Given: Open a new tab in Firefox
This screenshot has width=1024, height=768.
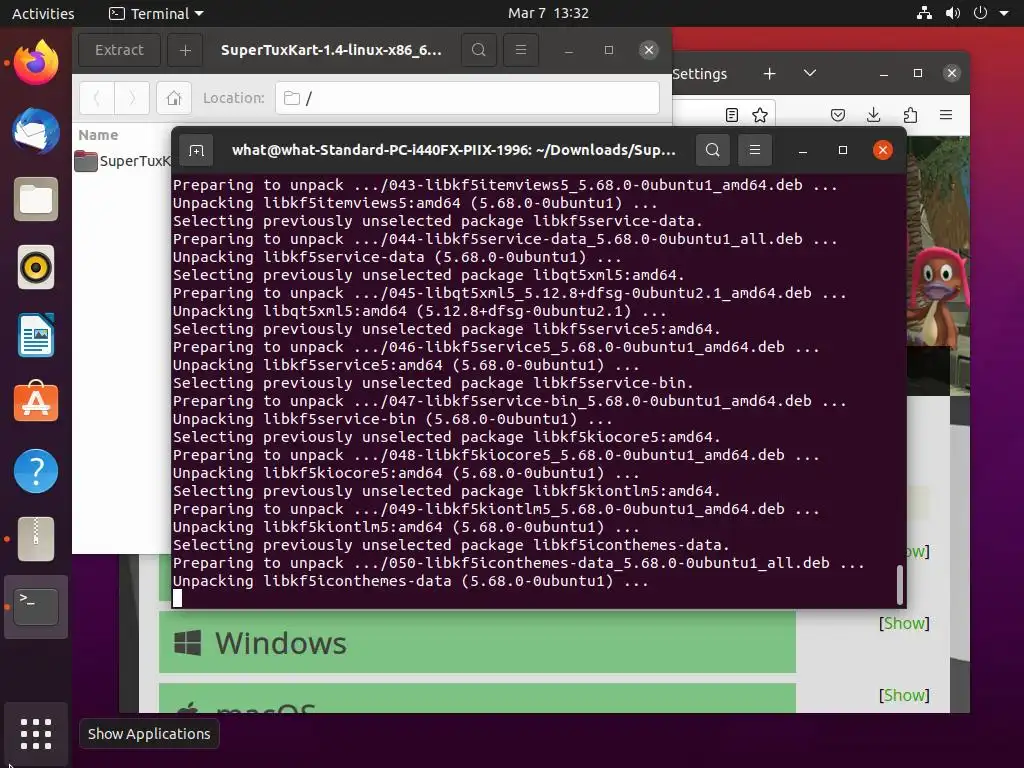Looking at the screenshot, I should (x=770, y=74).
